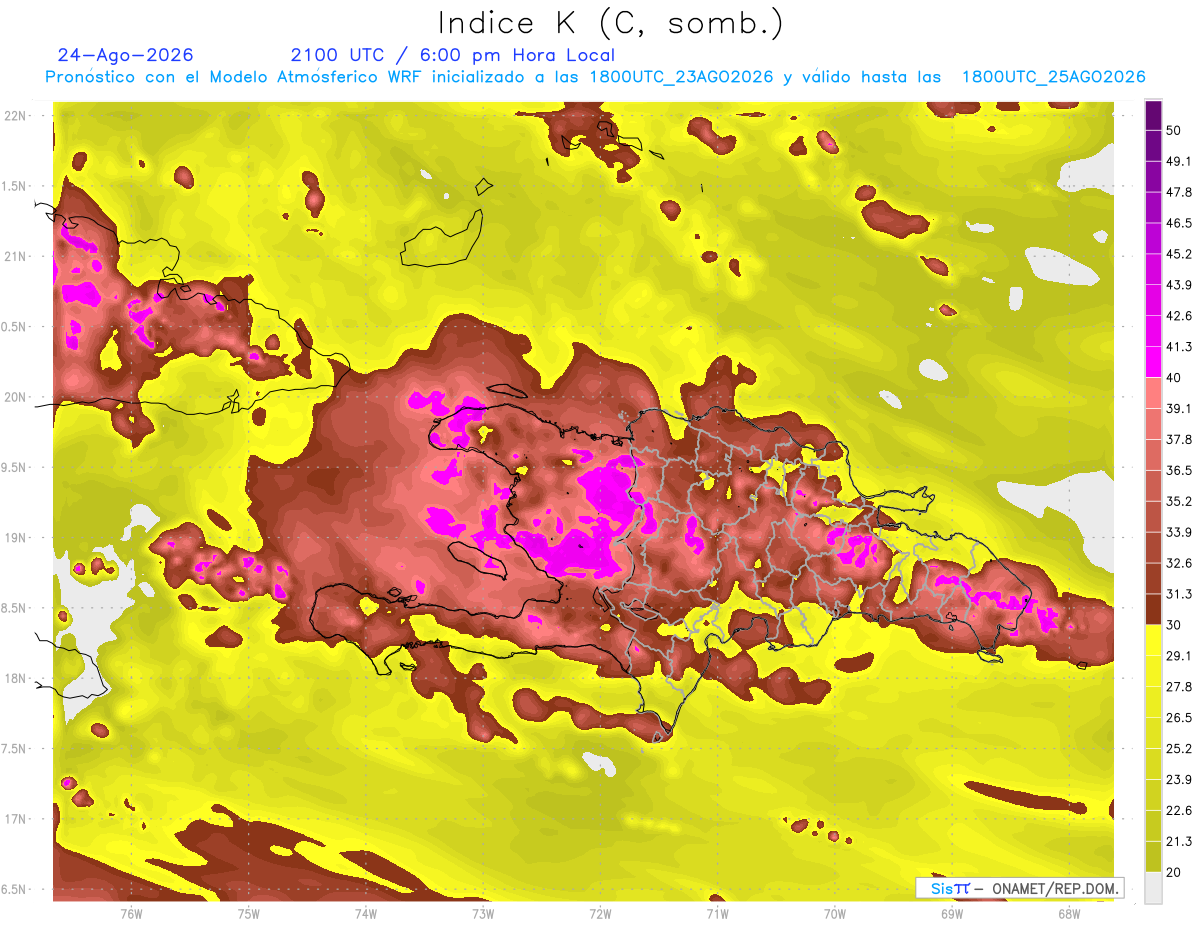Click the '19N' latitude axis label
Screen dimensions: 1200x927
point(16,537)
